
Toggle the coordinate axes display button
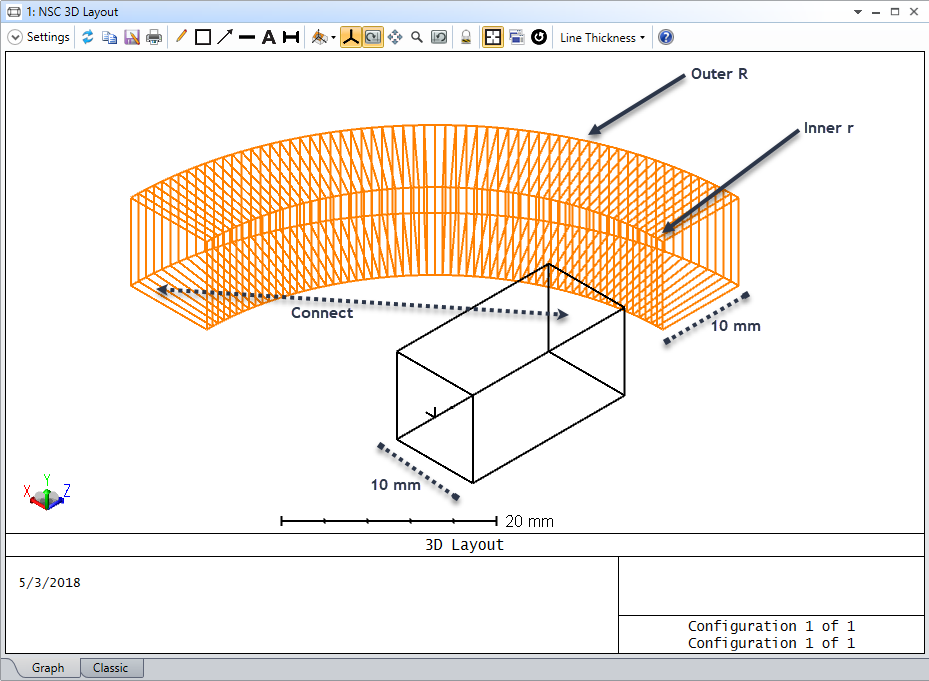351,37
